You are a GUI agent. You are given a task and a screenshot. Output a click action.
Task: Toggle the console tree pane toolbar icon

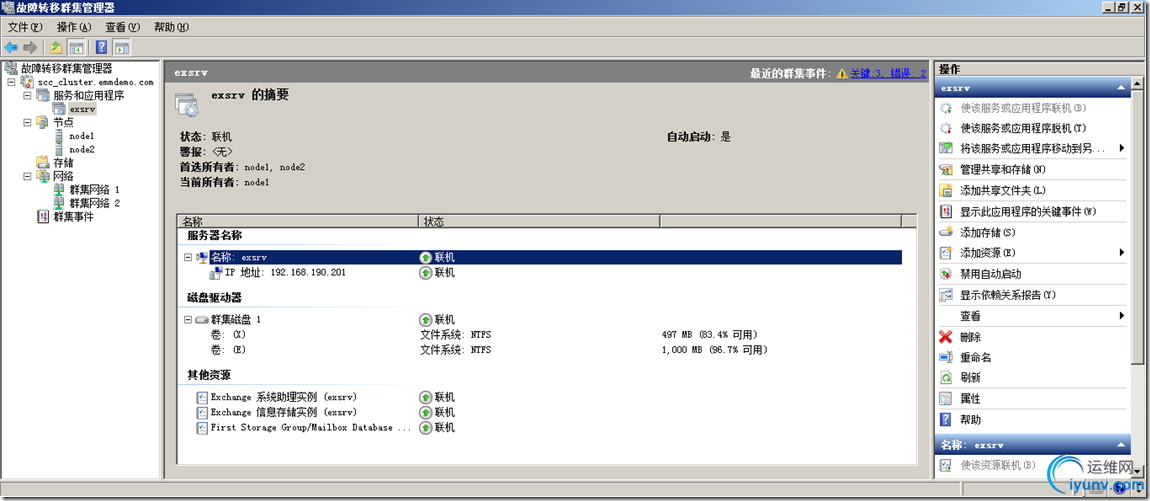[76, 48]
